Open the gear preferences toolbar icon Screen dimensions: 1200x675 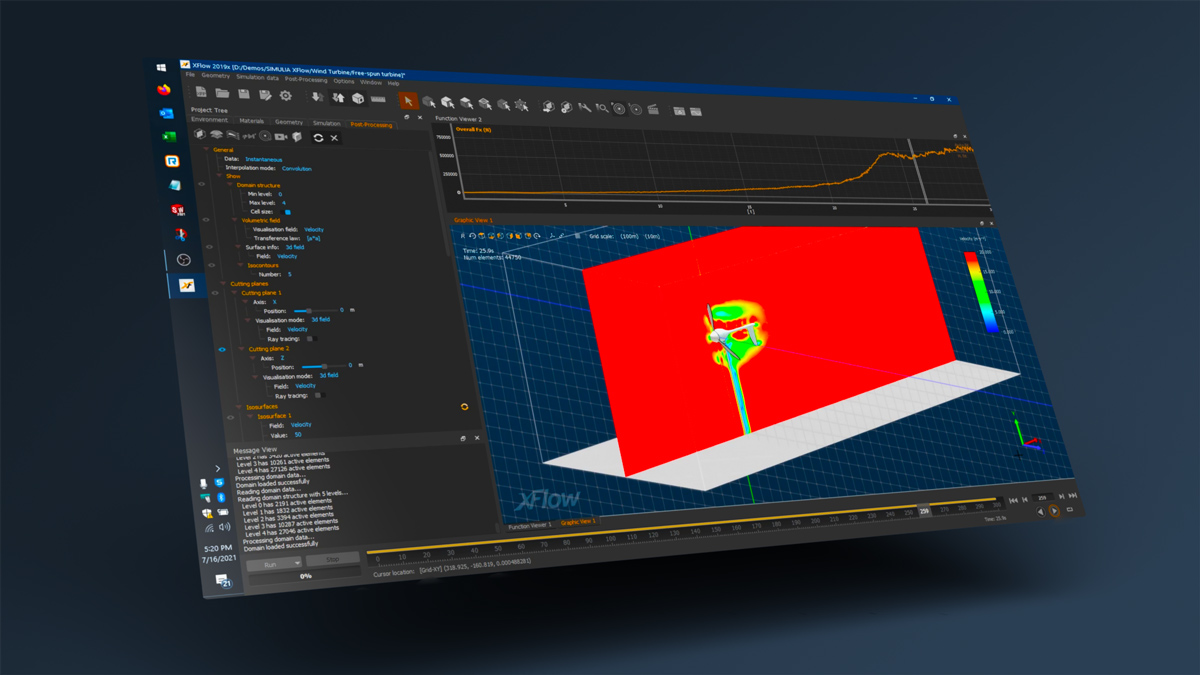click(286, 95)
